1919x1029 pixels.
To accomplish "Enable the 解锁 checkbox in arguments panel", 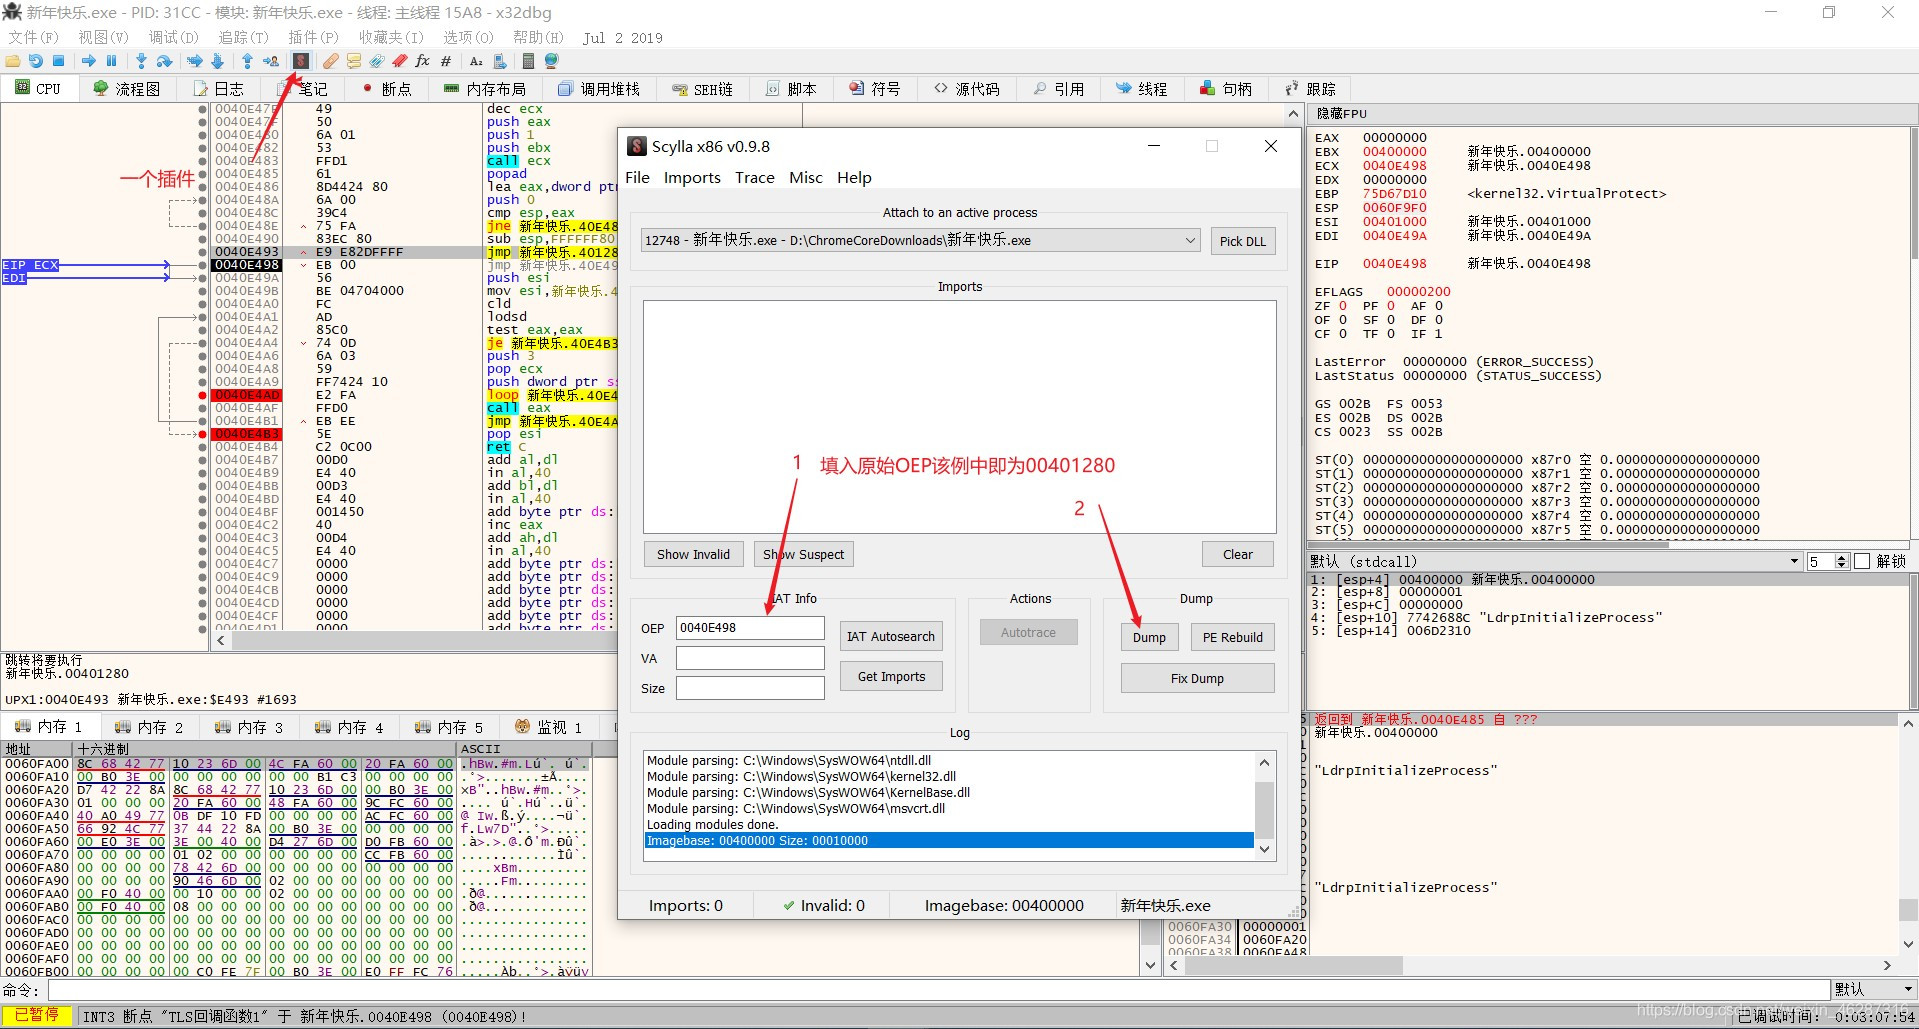I will point(1862,562).
